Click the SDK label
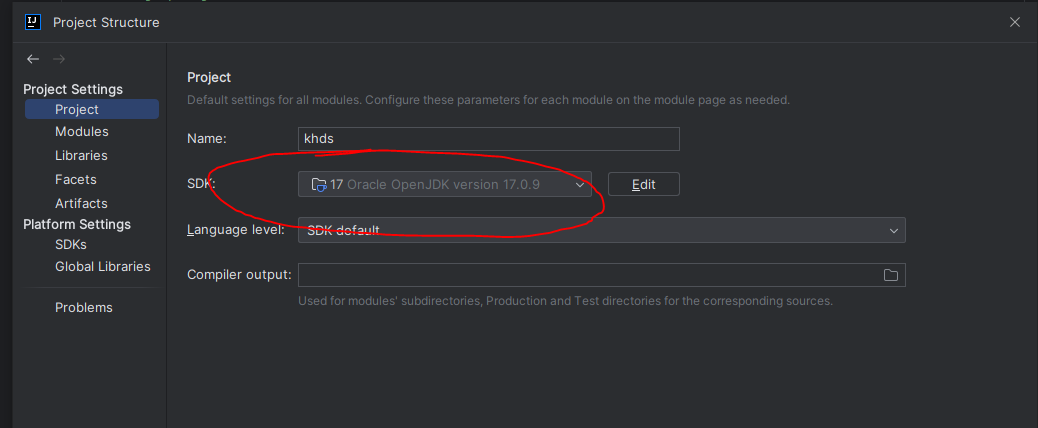Viewport: 1038px width, 428px height. (x=199, y=185)
